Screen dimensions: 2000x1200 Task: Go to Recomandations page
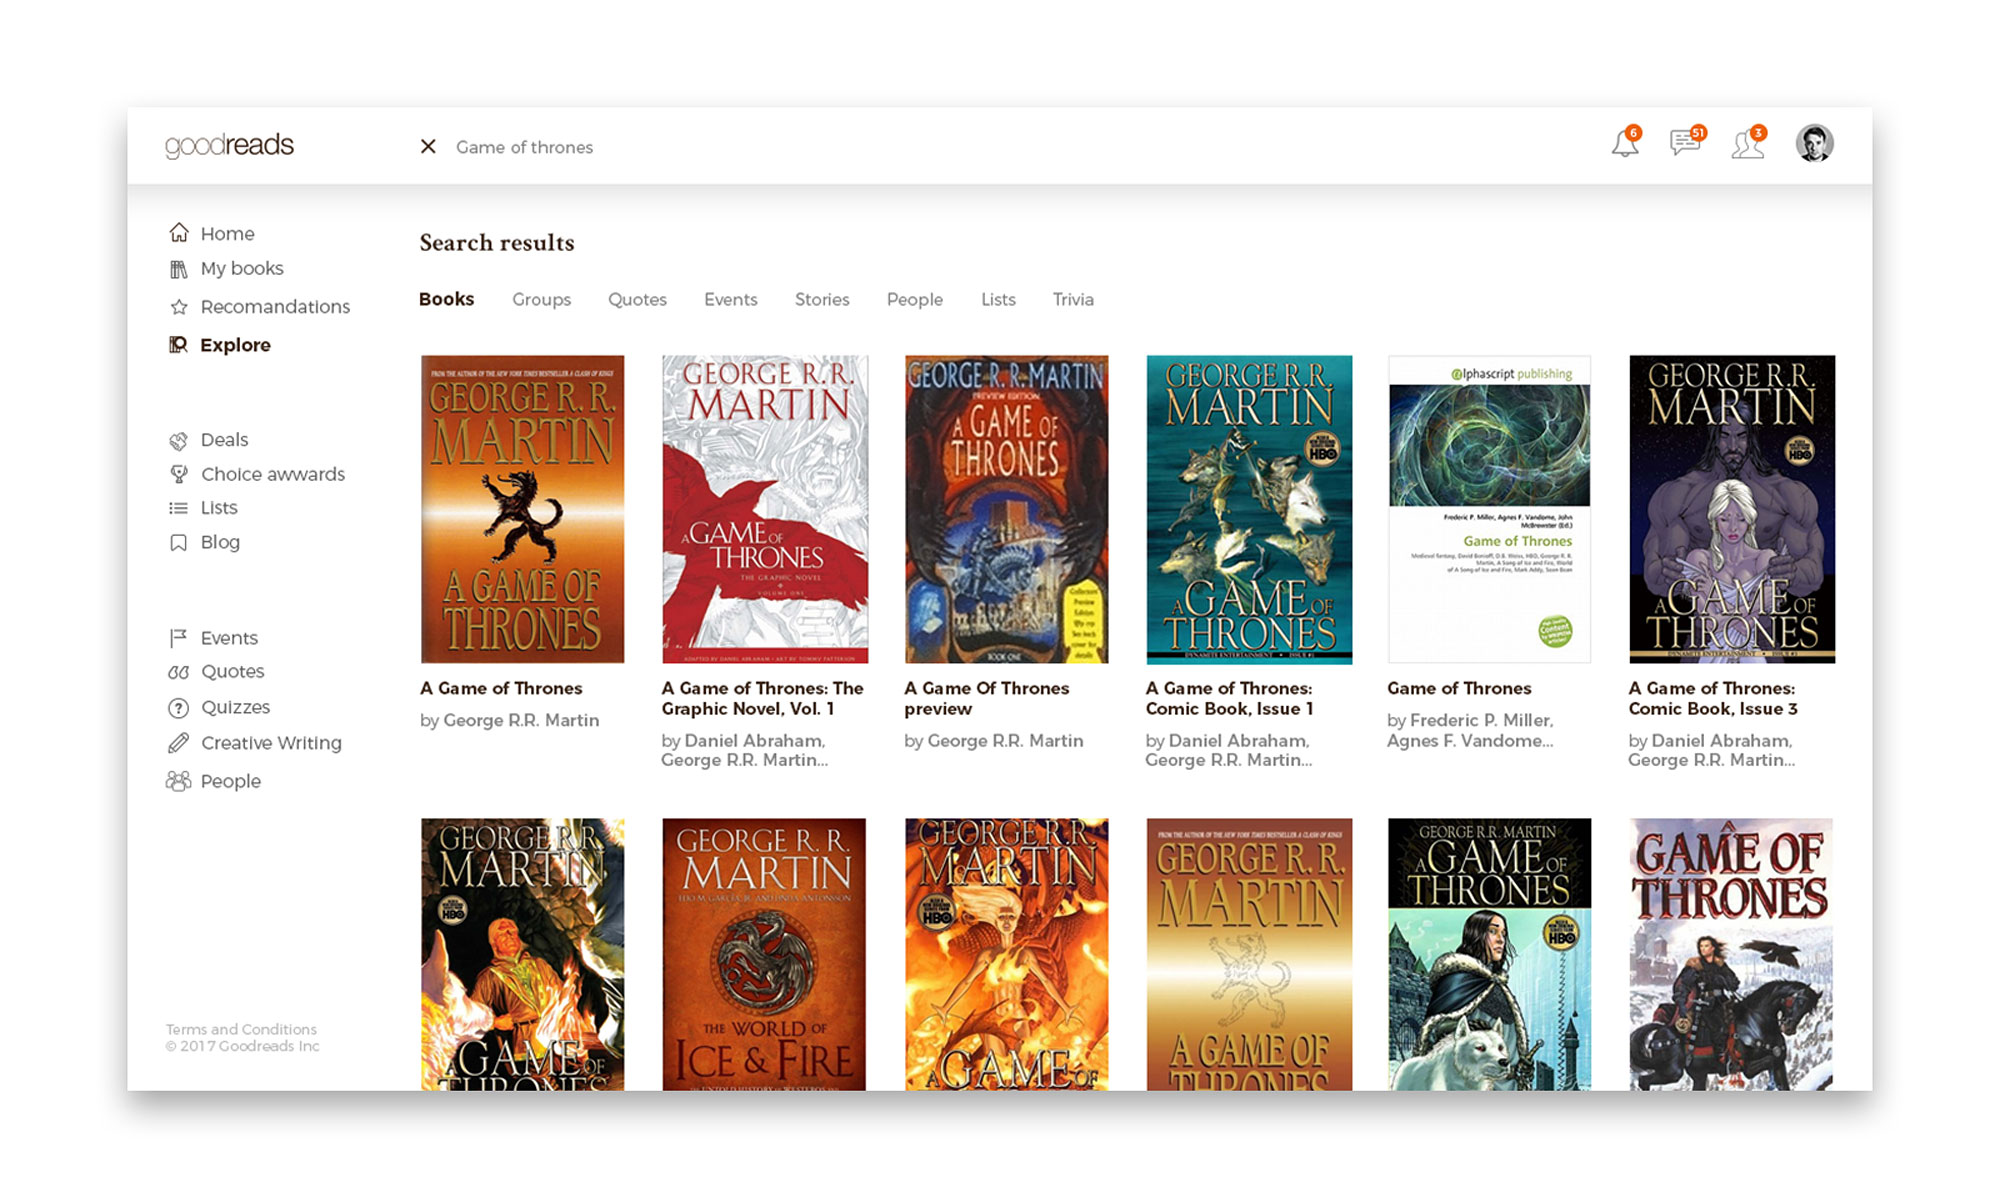275,306
